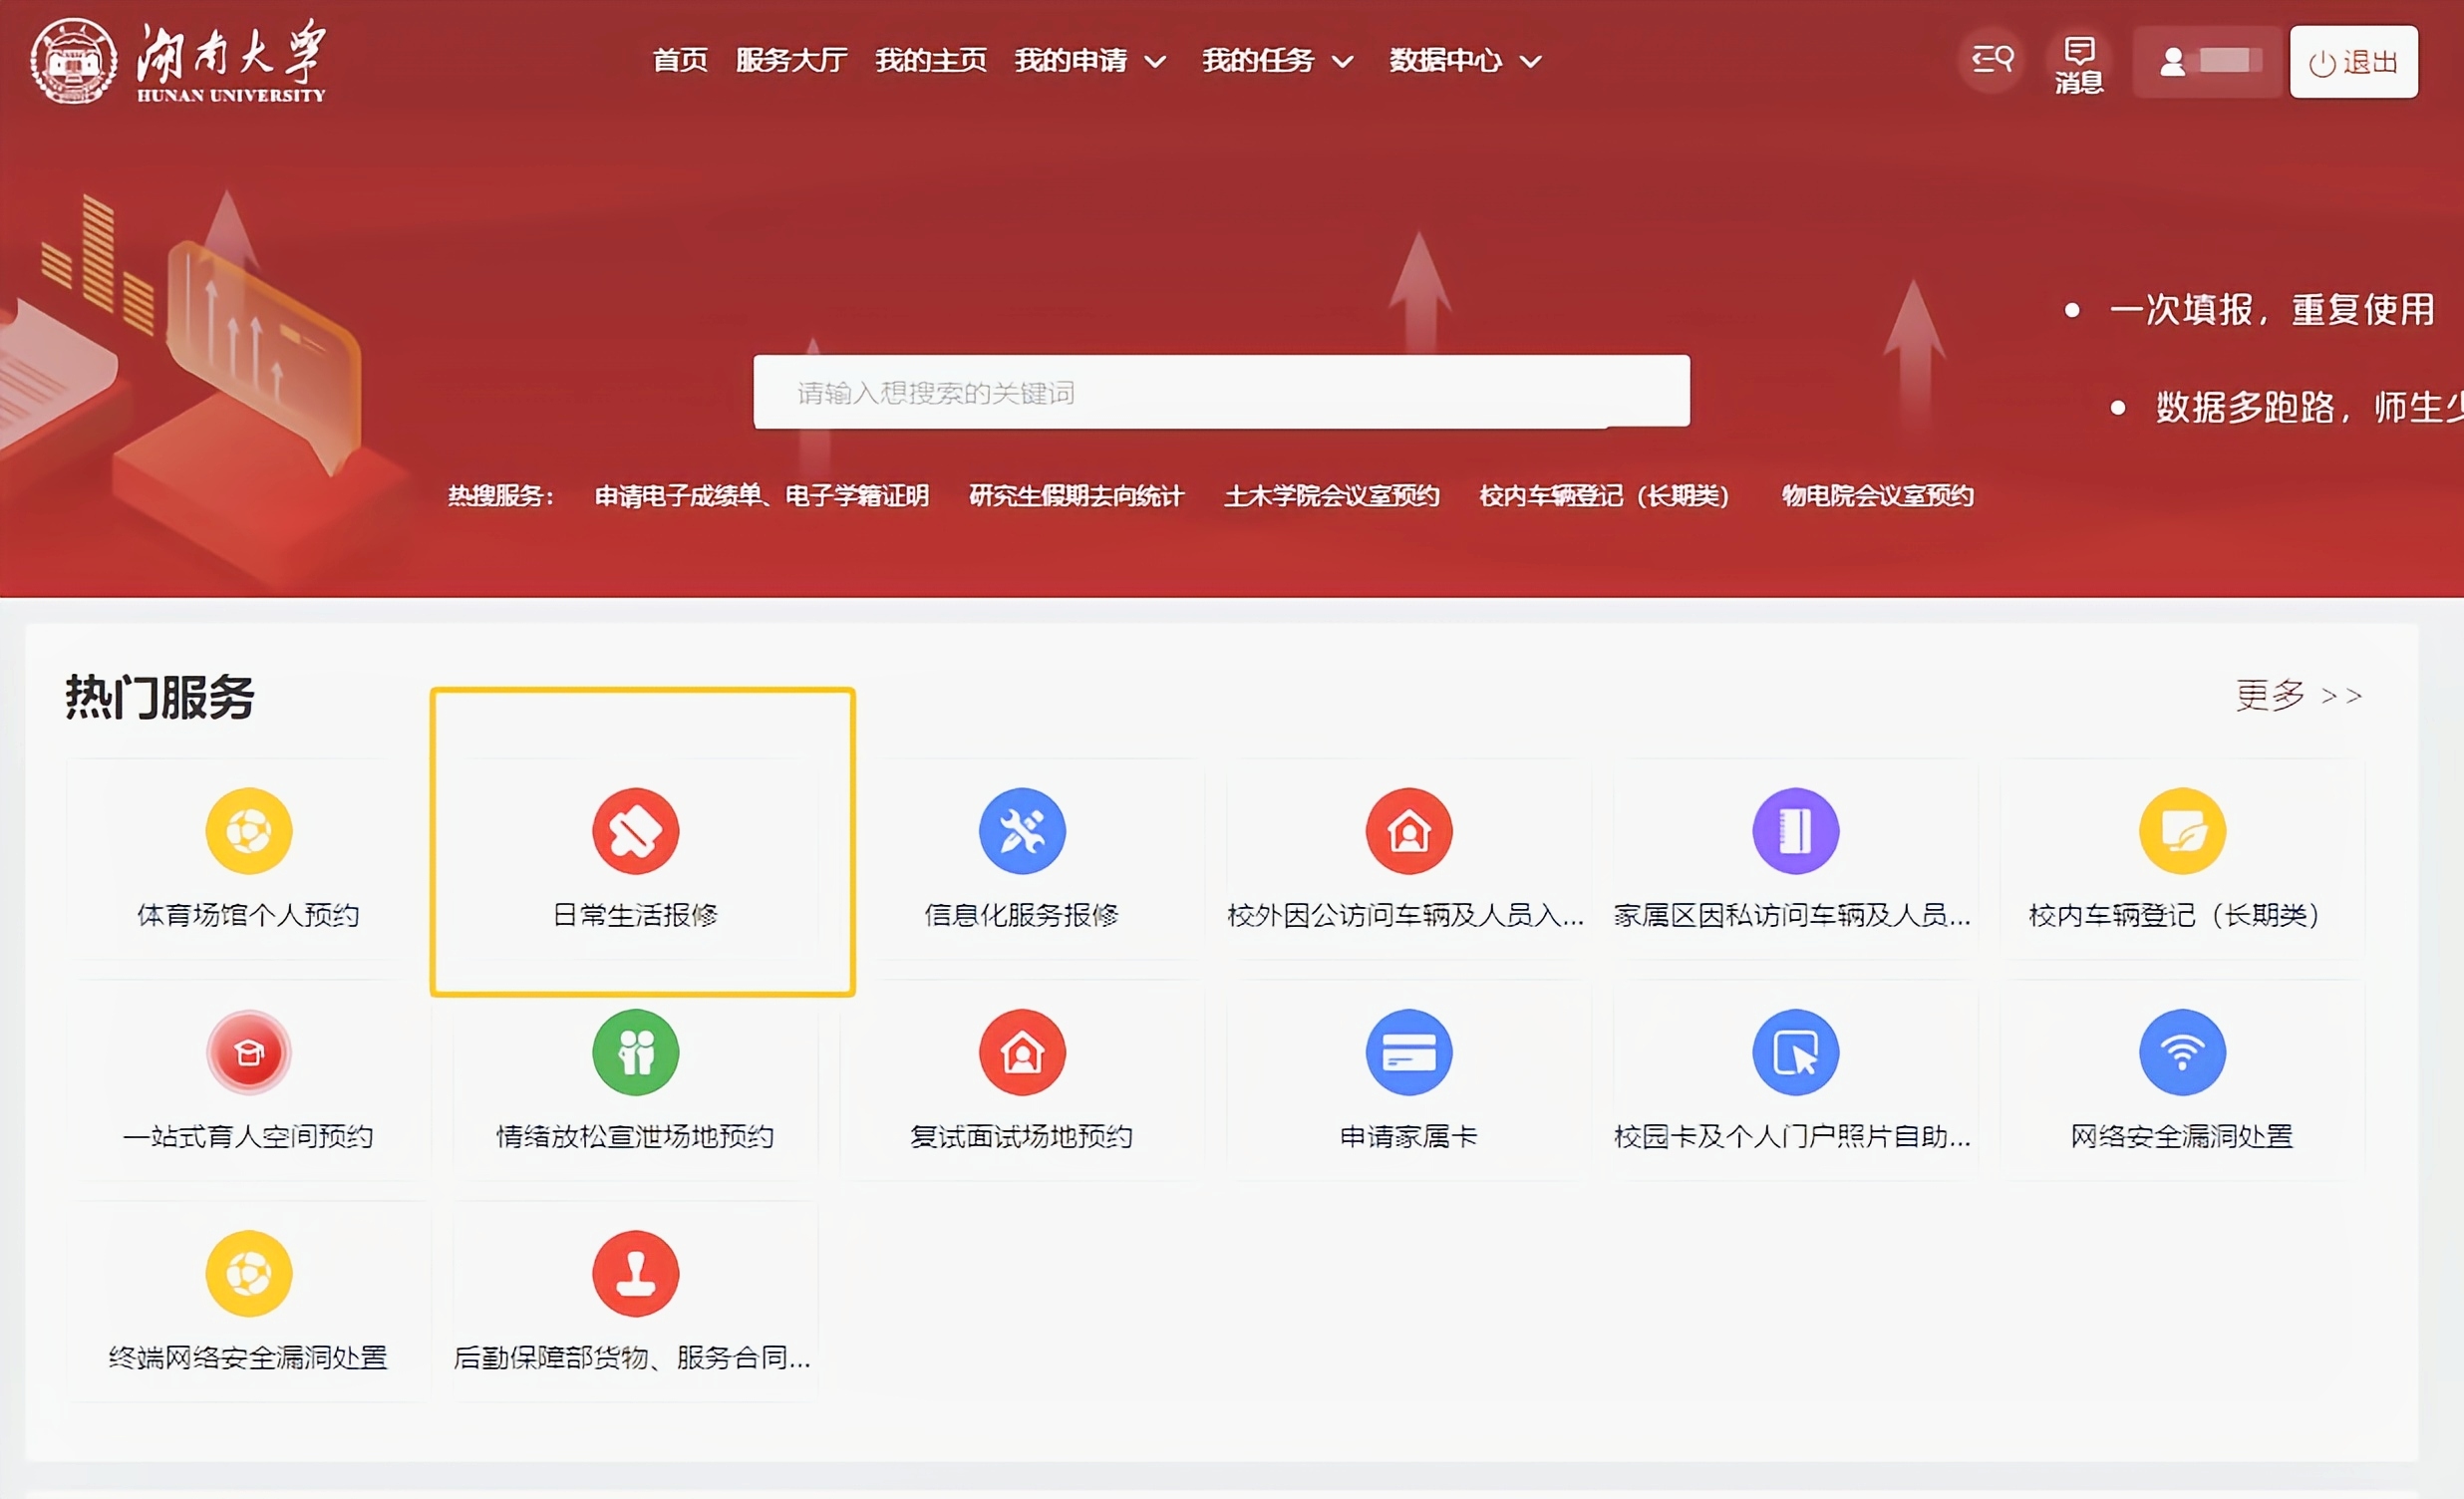Go to 服务大厅 in navigation
The image size is (2464, 1499).
(x=791, y=61)
